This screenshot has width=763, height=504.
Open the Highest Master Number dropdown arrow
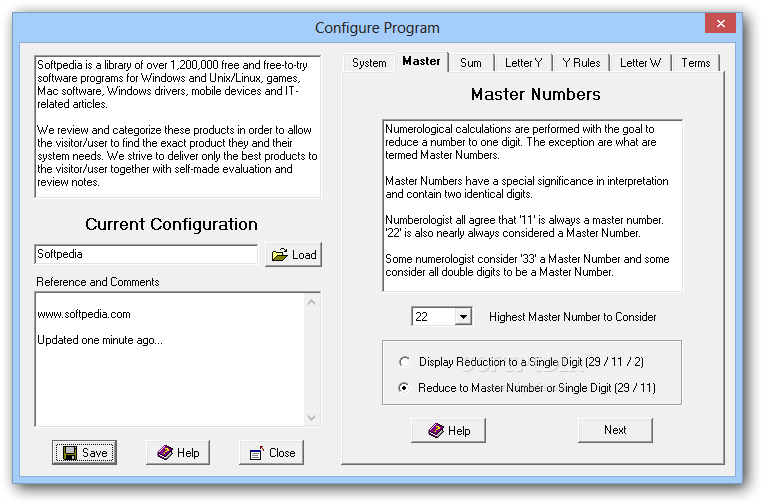(x=463, y=317)
